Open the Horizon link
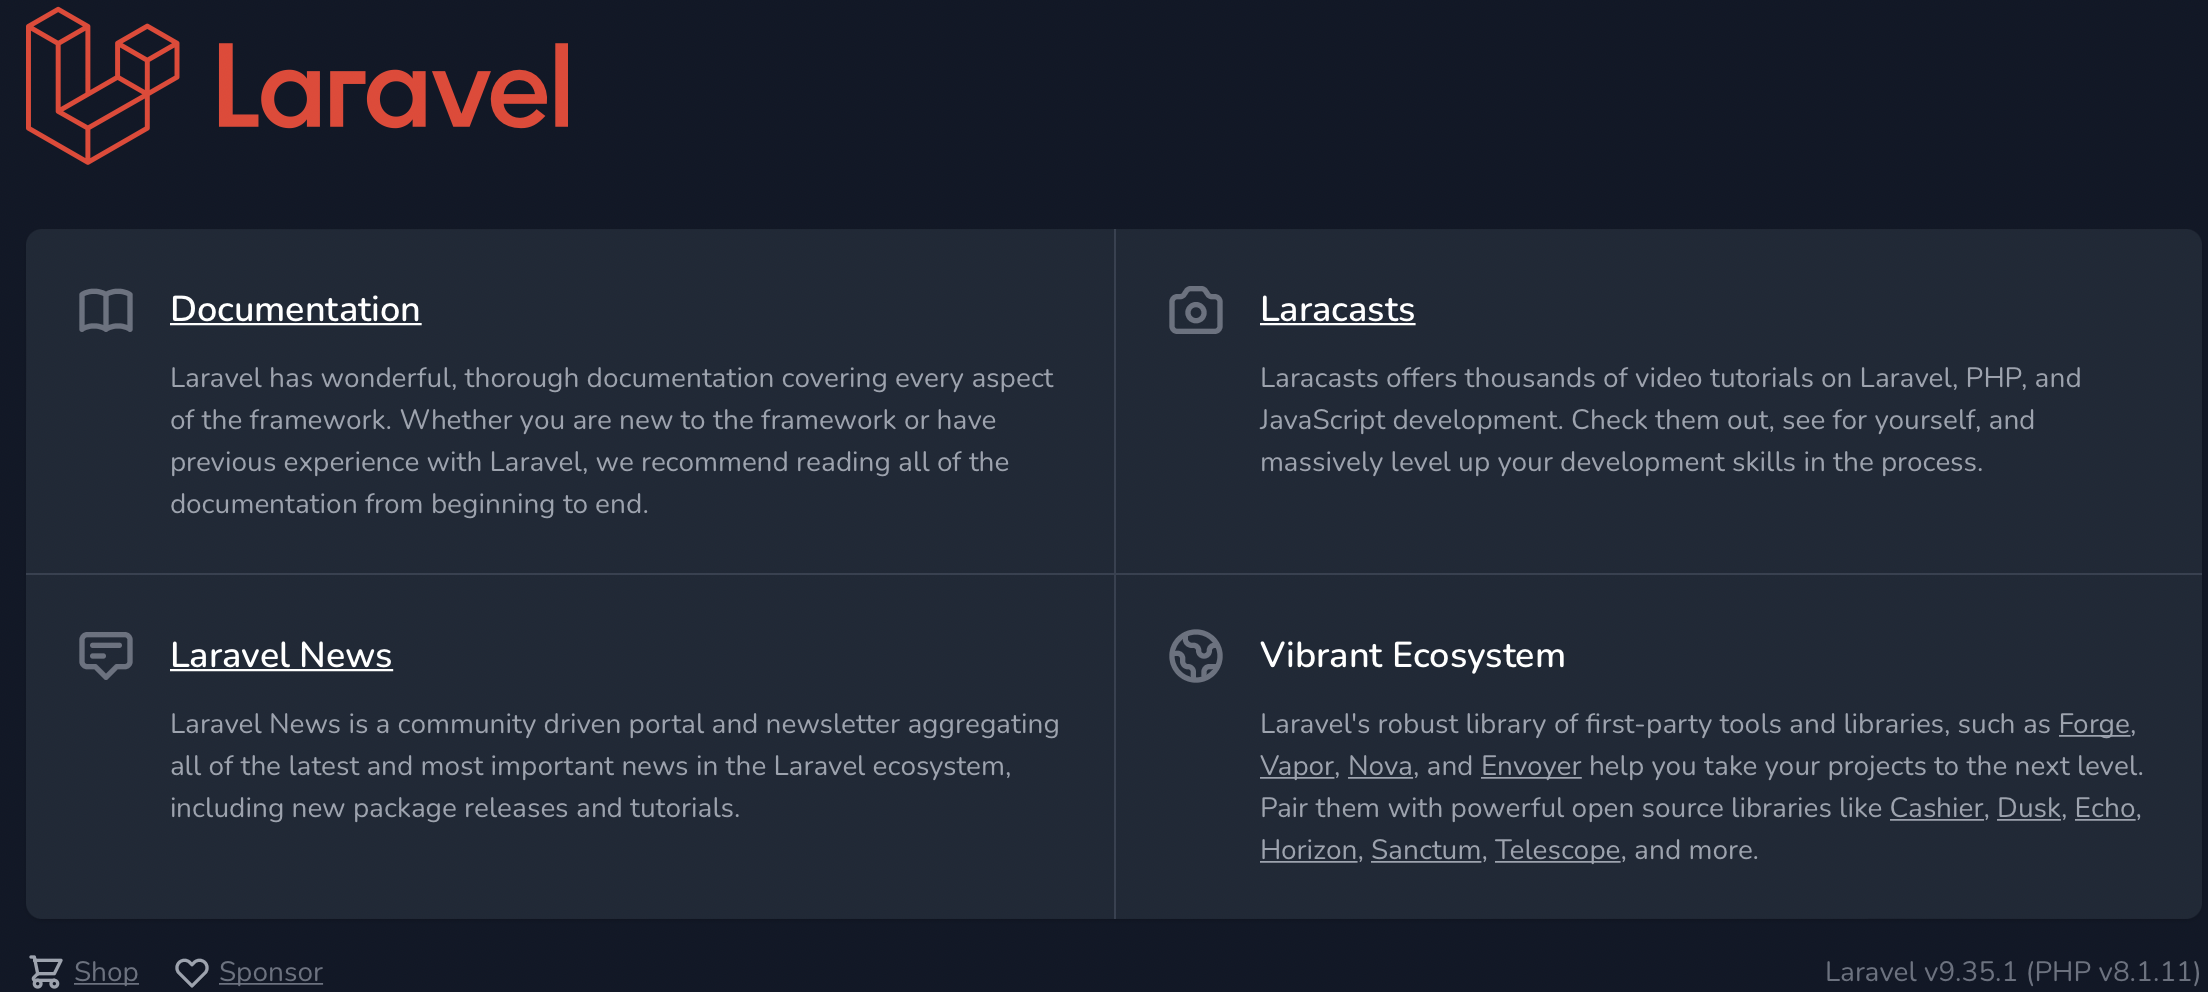 pyautogui.click(x=1307, y=850)
